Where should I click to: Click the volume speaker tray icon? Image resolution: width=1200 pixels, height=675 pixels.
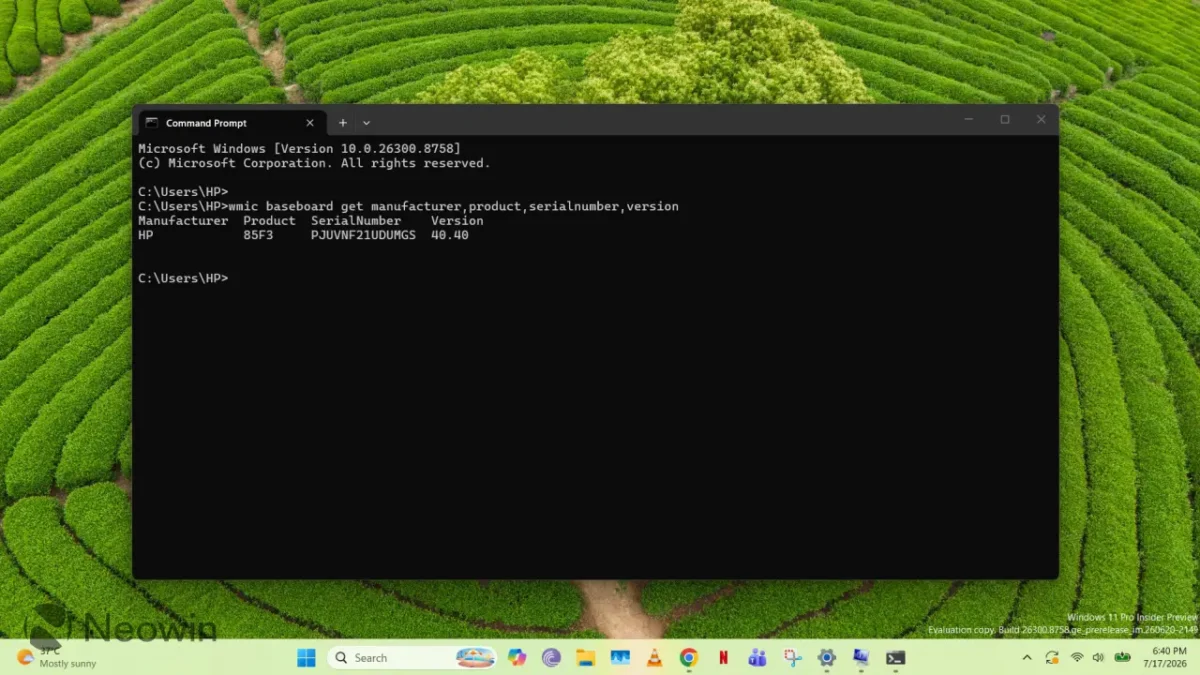(1098, 657)
